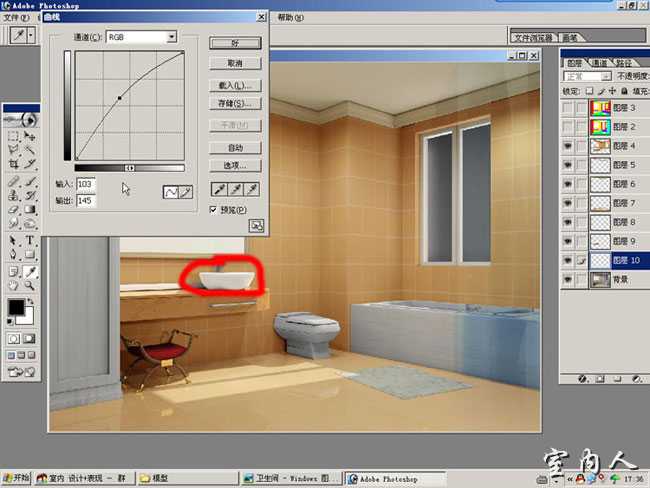Select the Eyedropper tool in toolbox
Screen dimensions: 650x488
click(x=29, y=272)
